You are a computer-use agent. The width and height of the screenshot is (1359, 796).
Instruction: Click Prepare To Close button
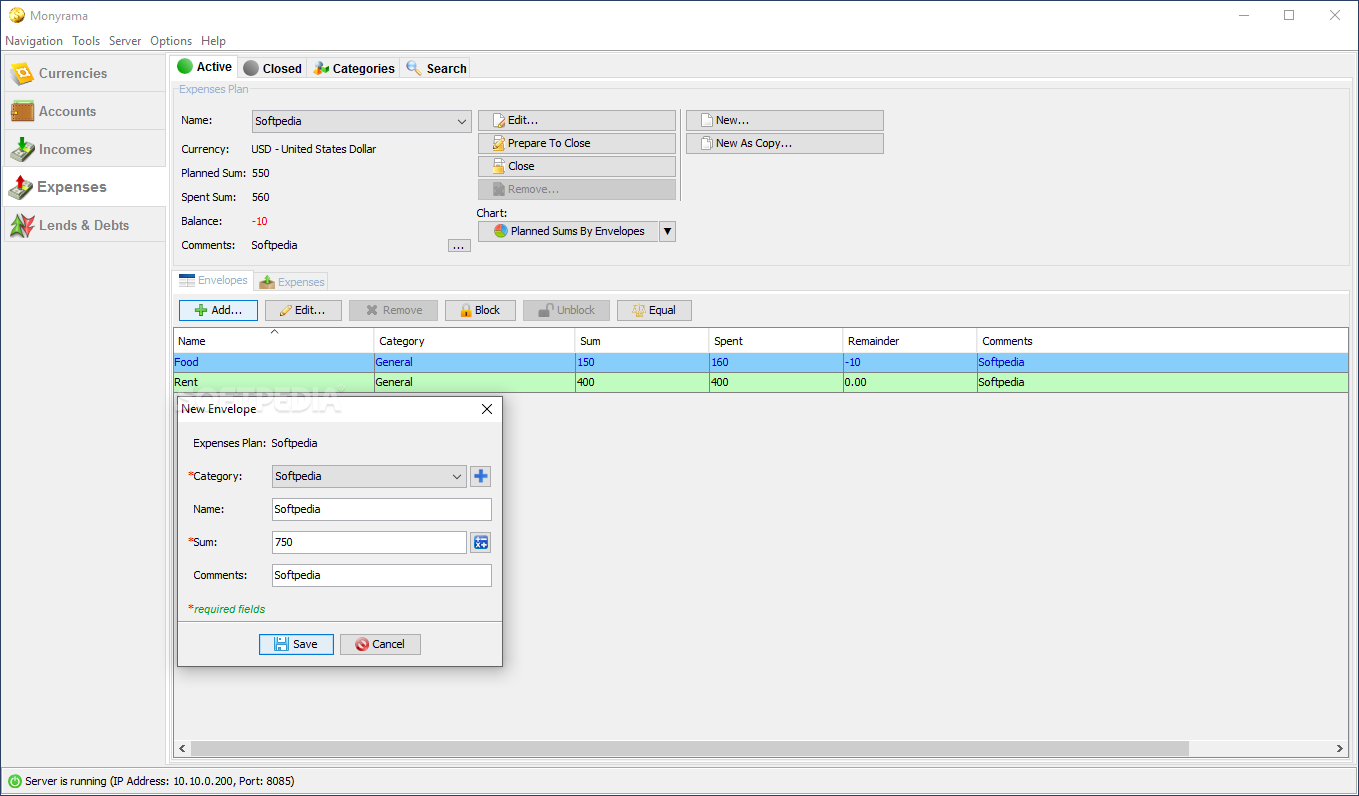click(x=577, y=143)
